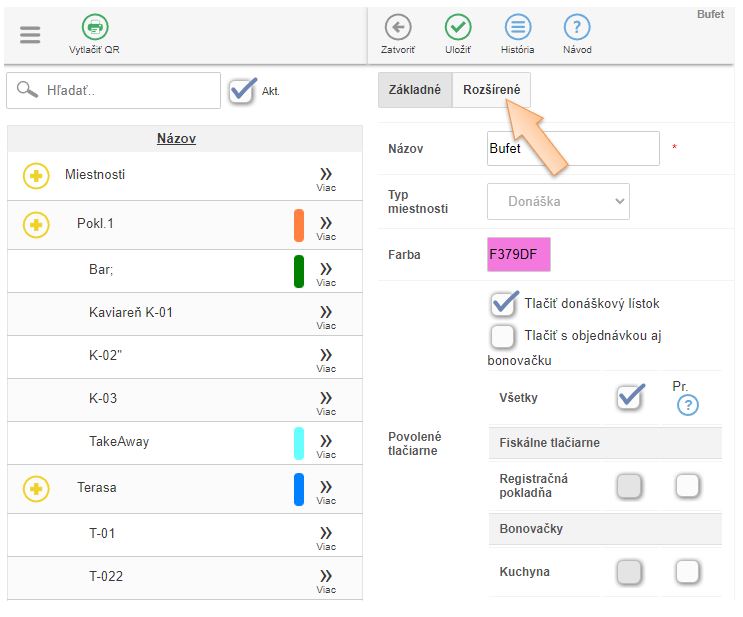Switch to the Rozšírené tab
The width and height of the screenshot is (743, 617).
point(491,90)
